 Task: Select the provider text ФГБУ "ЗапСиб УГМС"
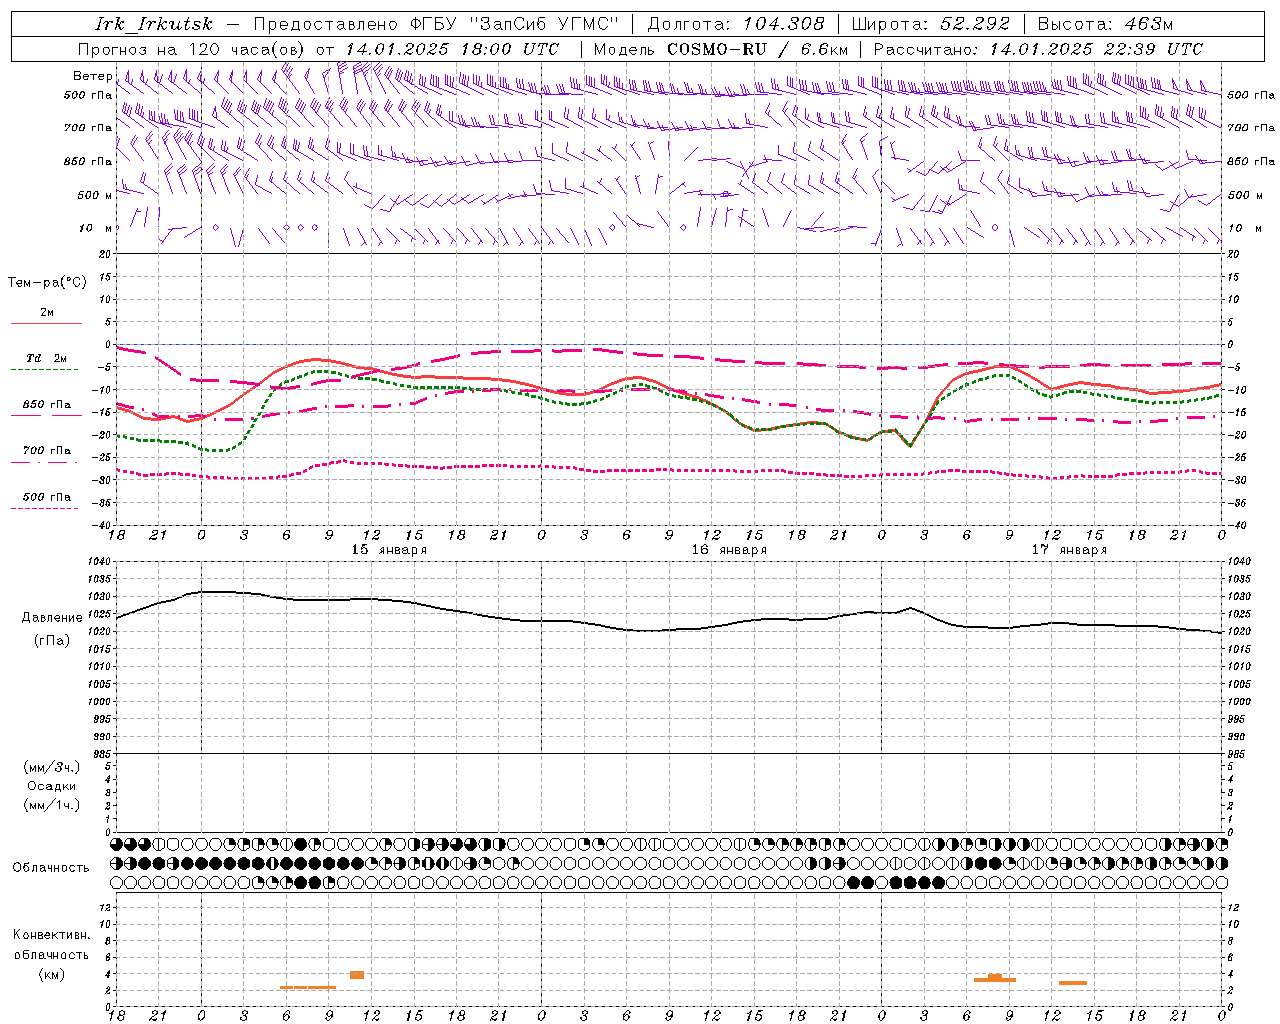(515, 24)
